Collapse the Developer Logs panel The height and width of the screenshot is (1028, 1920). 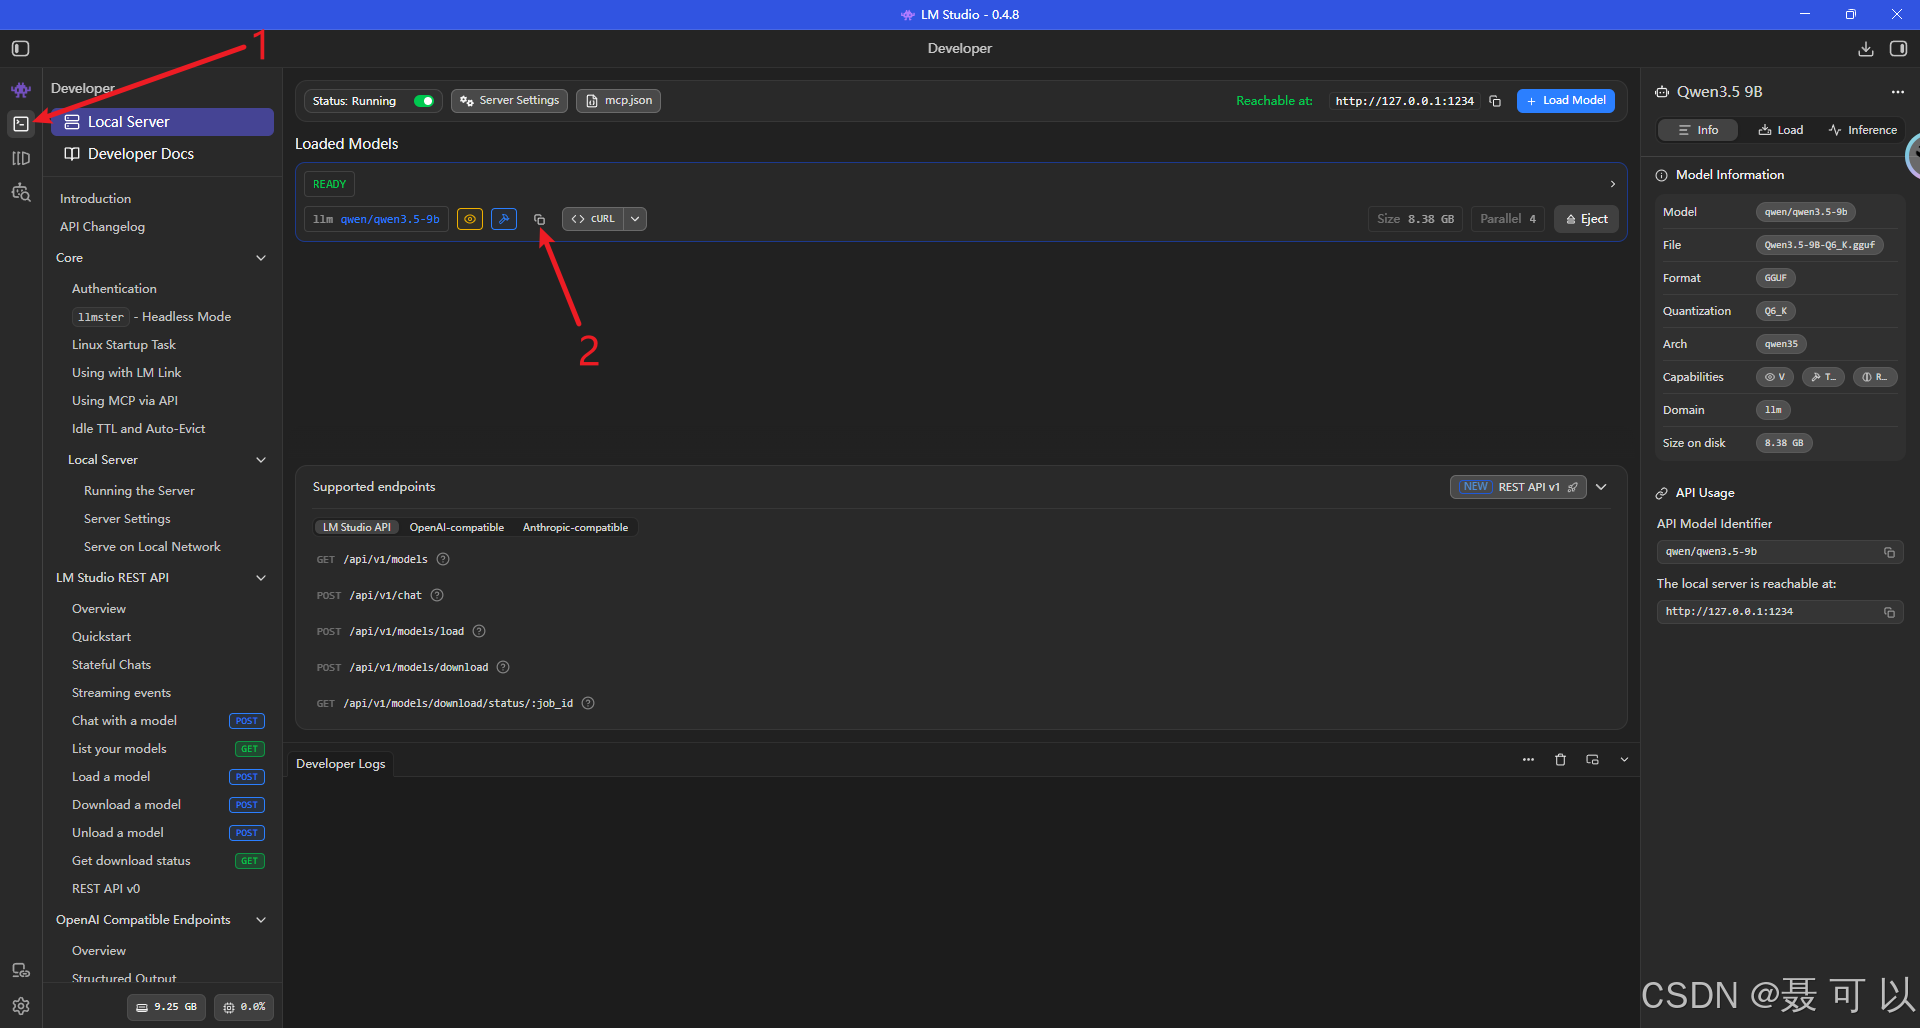[x=1624, y=760]
